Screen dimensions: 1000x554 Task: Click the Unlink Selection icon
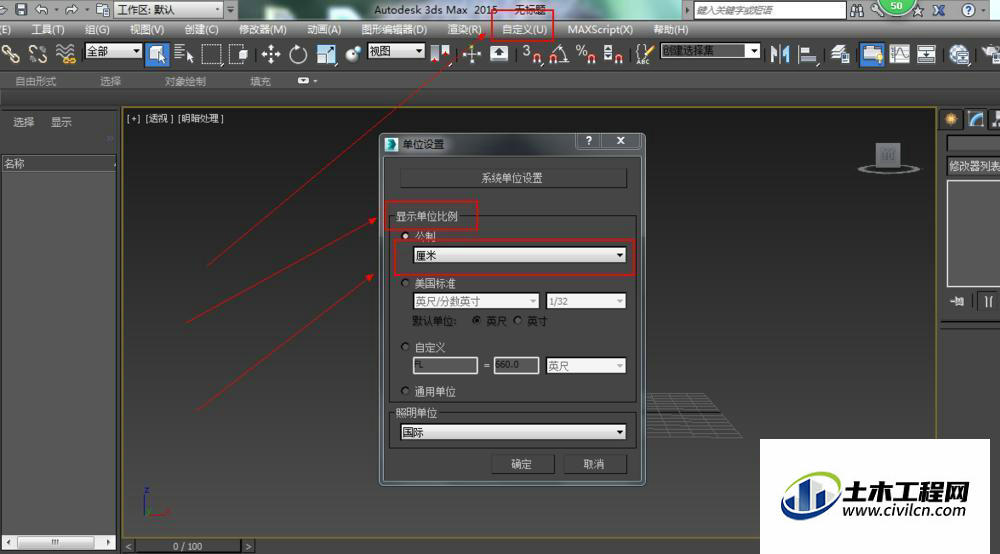(x=38, y=54)
